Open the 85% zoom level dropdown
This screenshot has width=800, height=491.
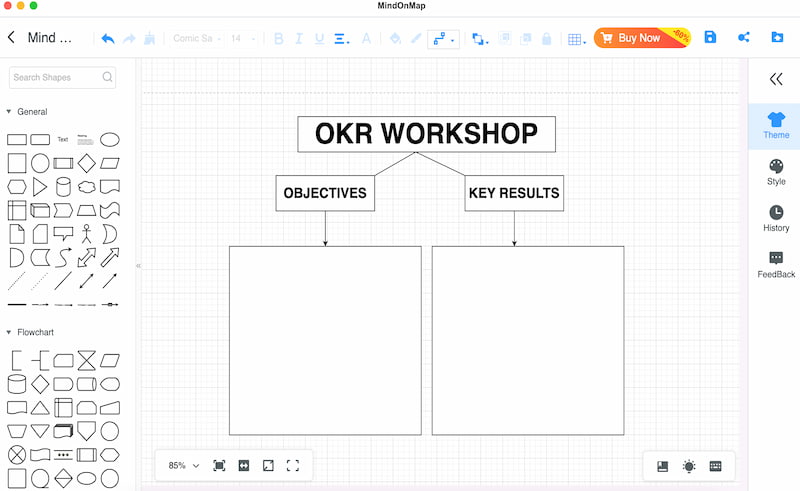click(x=184, y=465)
